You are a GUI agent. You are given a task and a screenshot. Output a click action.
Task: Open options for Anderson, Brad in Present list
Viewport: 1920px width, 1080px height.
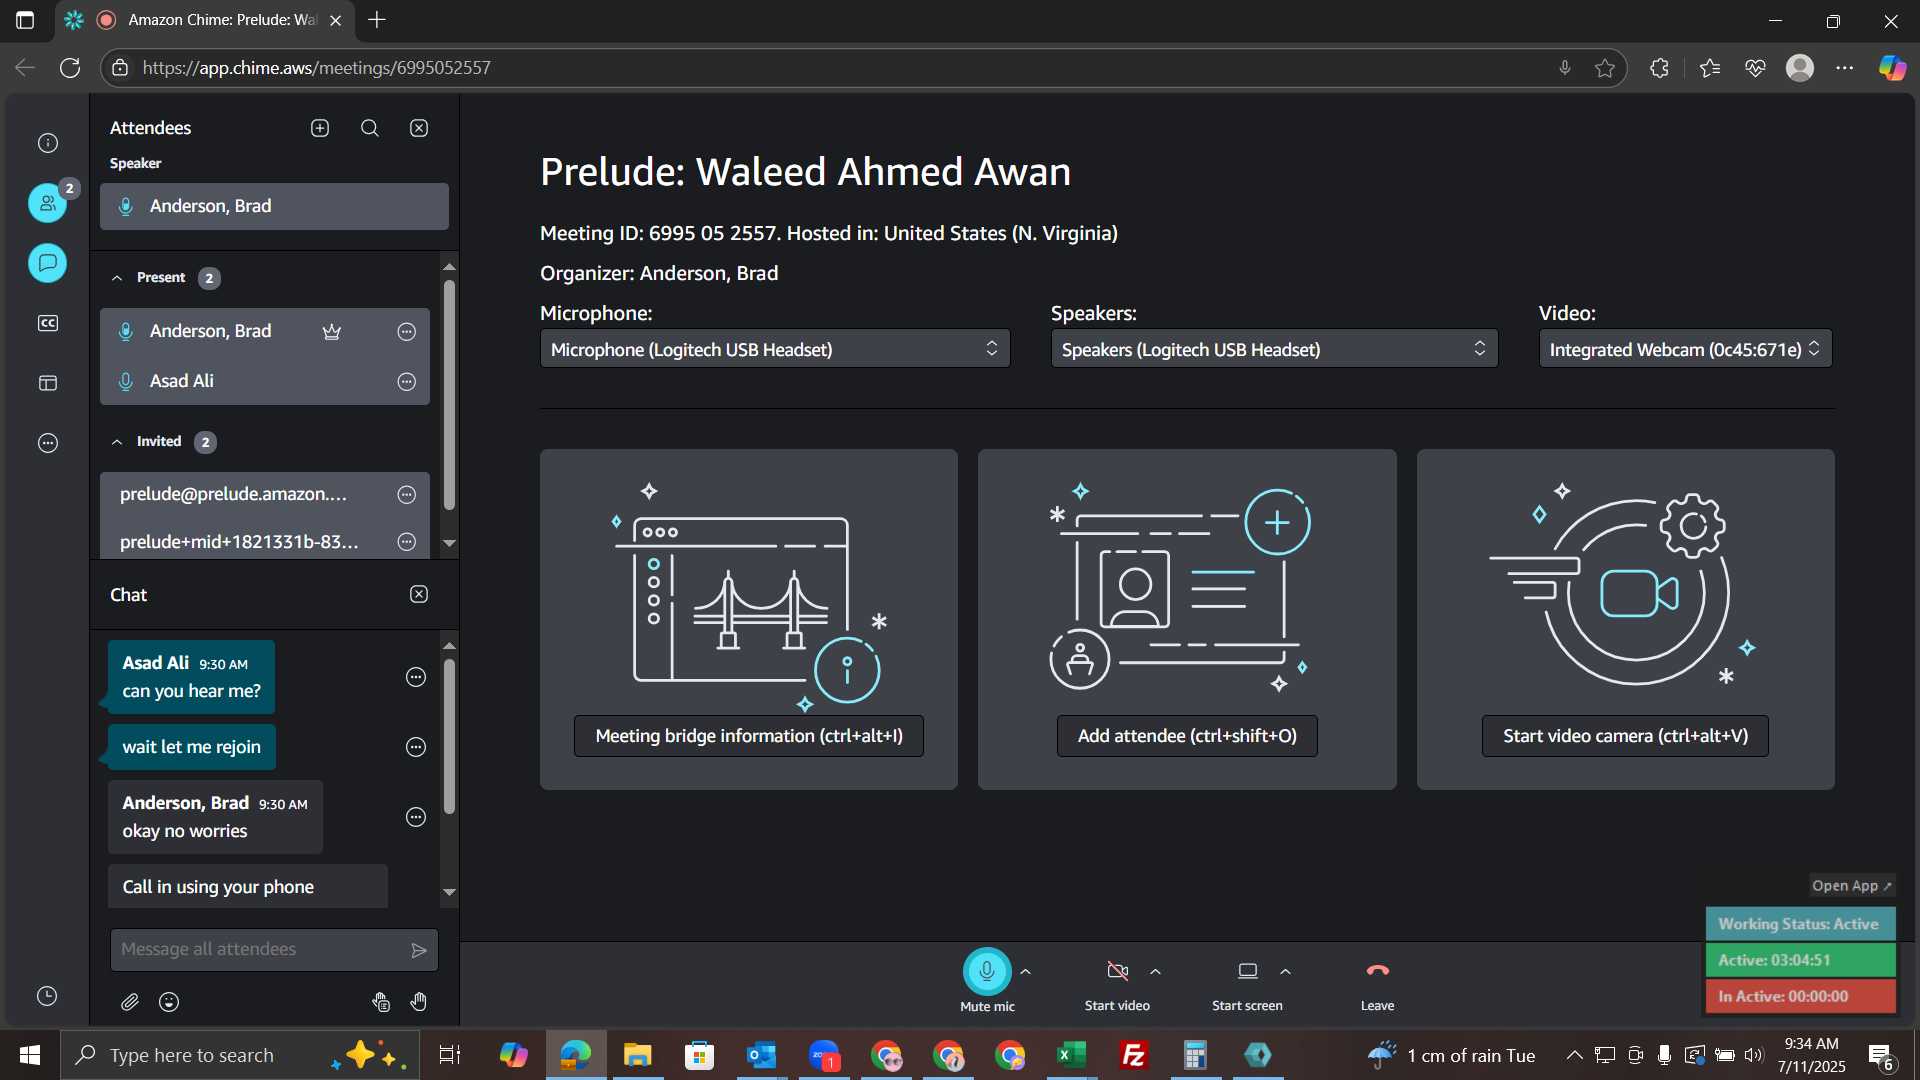coord(407,331)
